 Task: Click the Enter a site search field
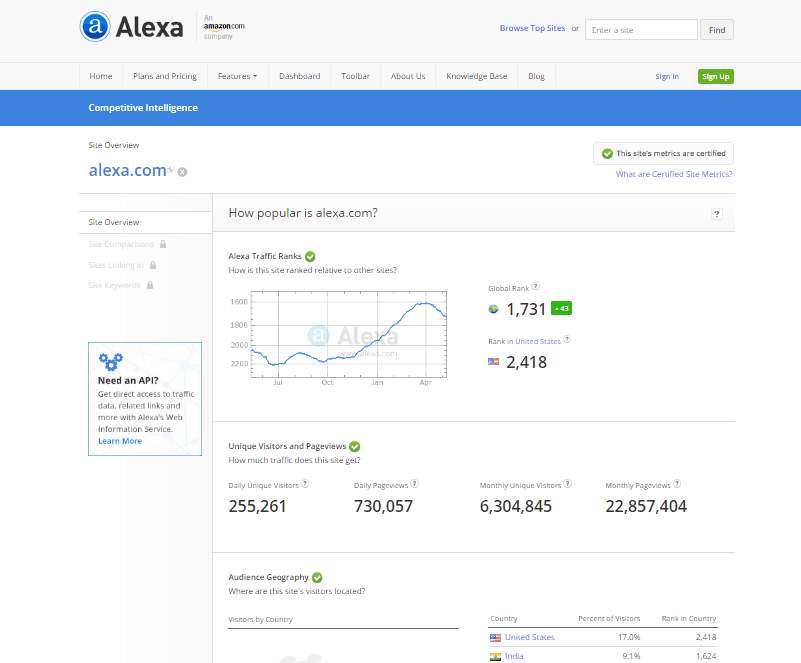click(641, 30)
